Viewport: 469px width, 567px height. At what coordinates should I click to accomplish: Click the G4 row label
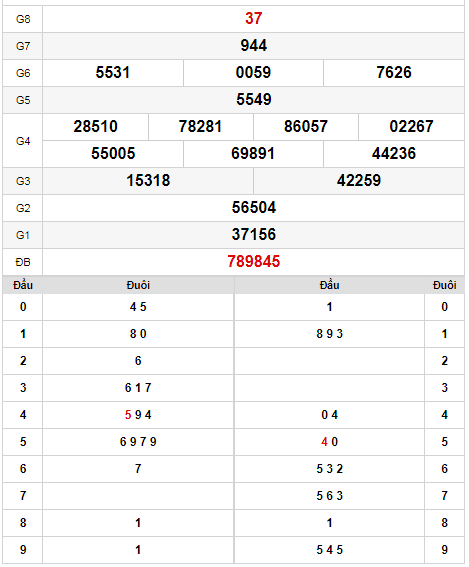click(x=23, y=141)
